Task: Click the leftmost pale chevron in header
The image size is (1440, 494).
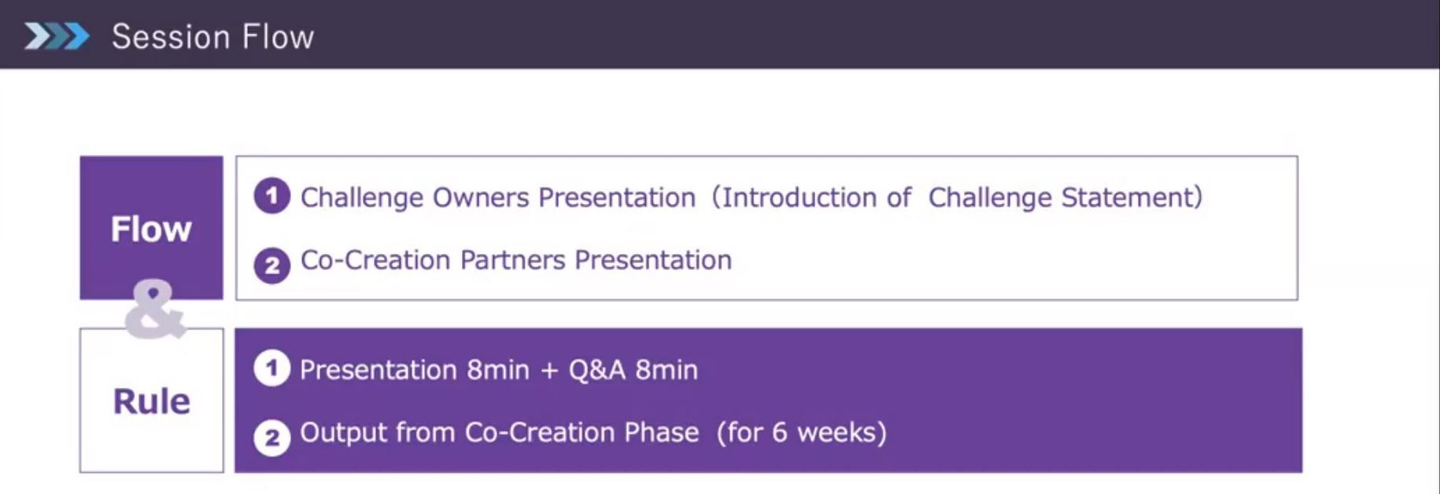Action: point(36,37)
